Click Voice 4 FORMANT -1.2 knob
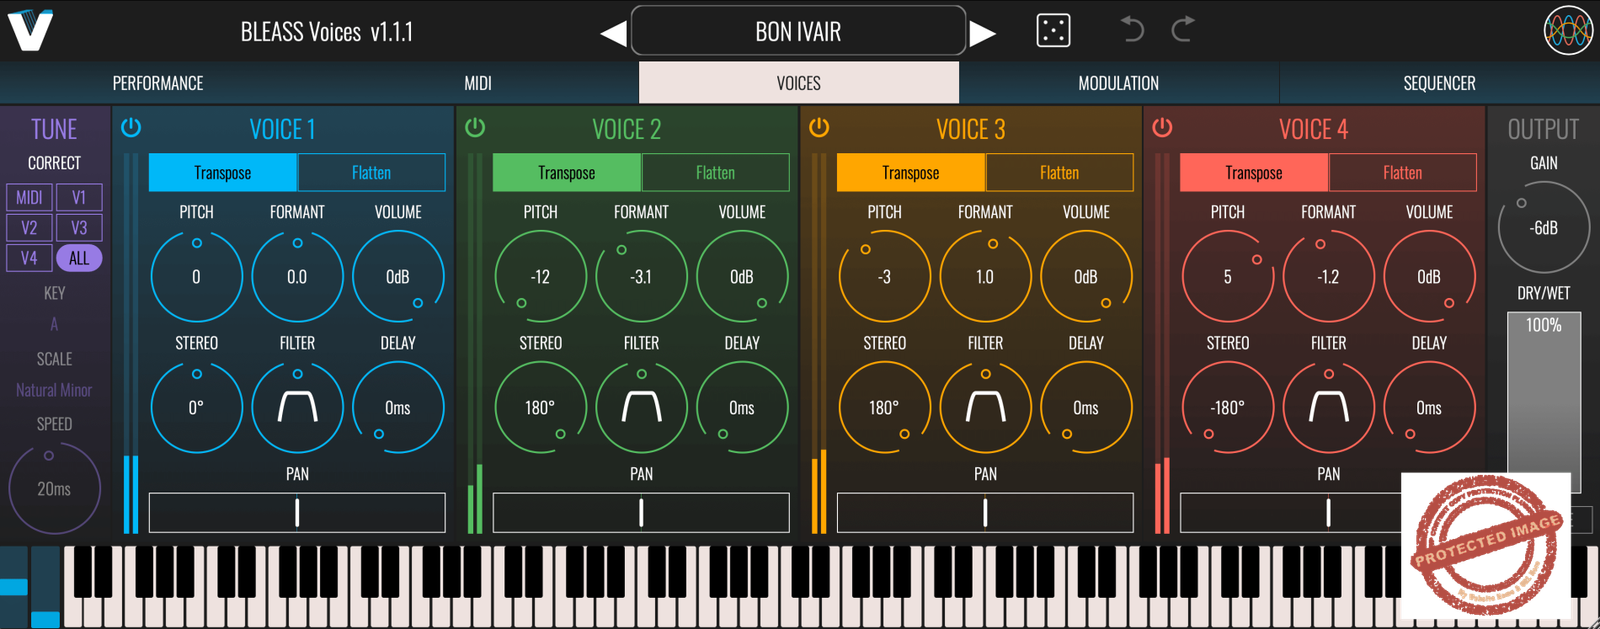 tap(1328, 277)
